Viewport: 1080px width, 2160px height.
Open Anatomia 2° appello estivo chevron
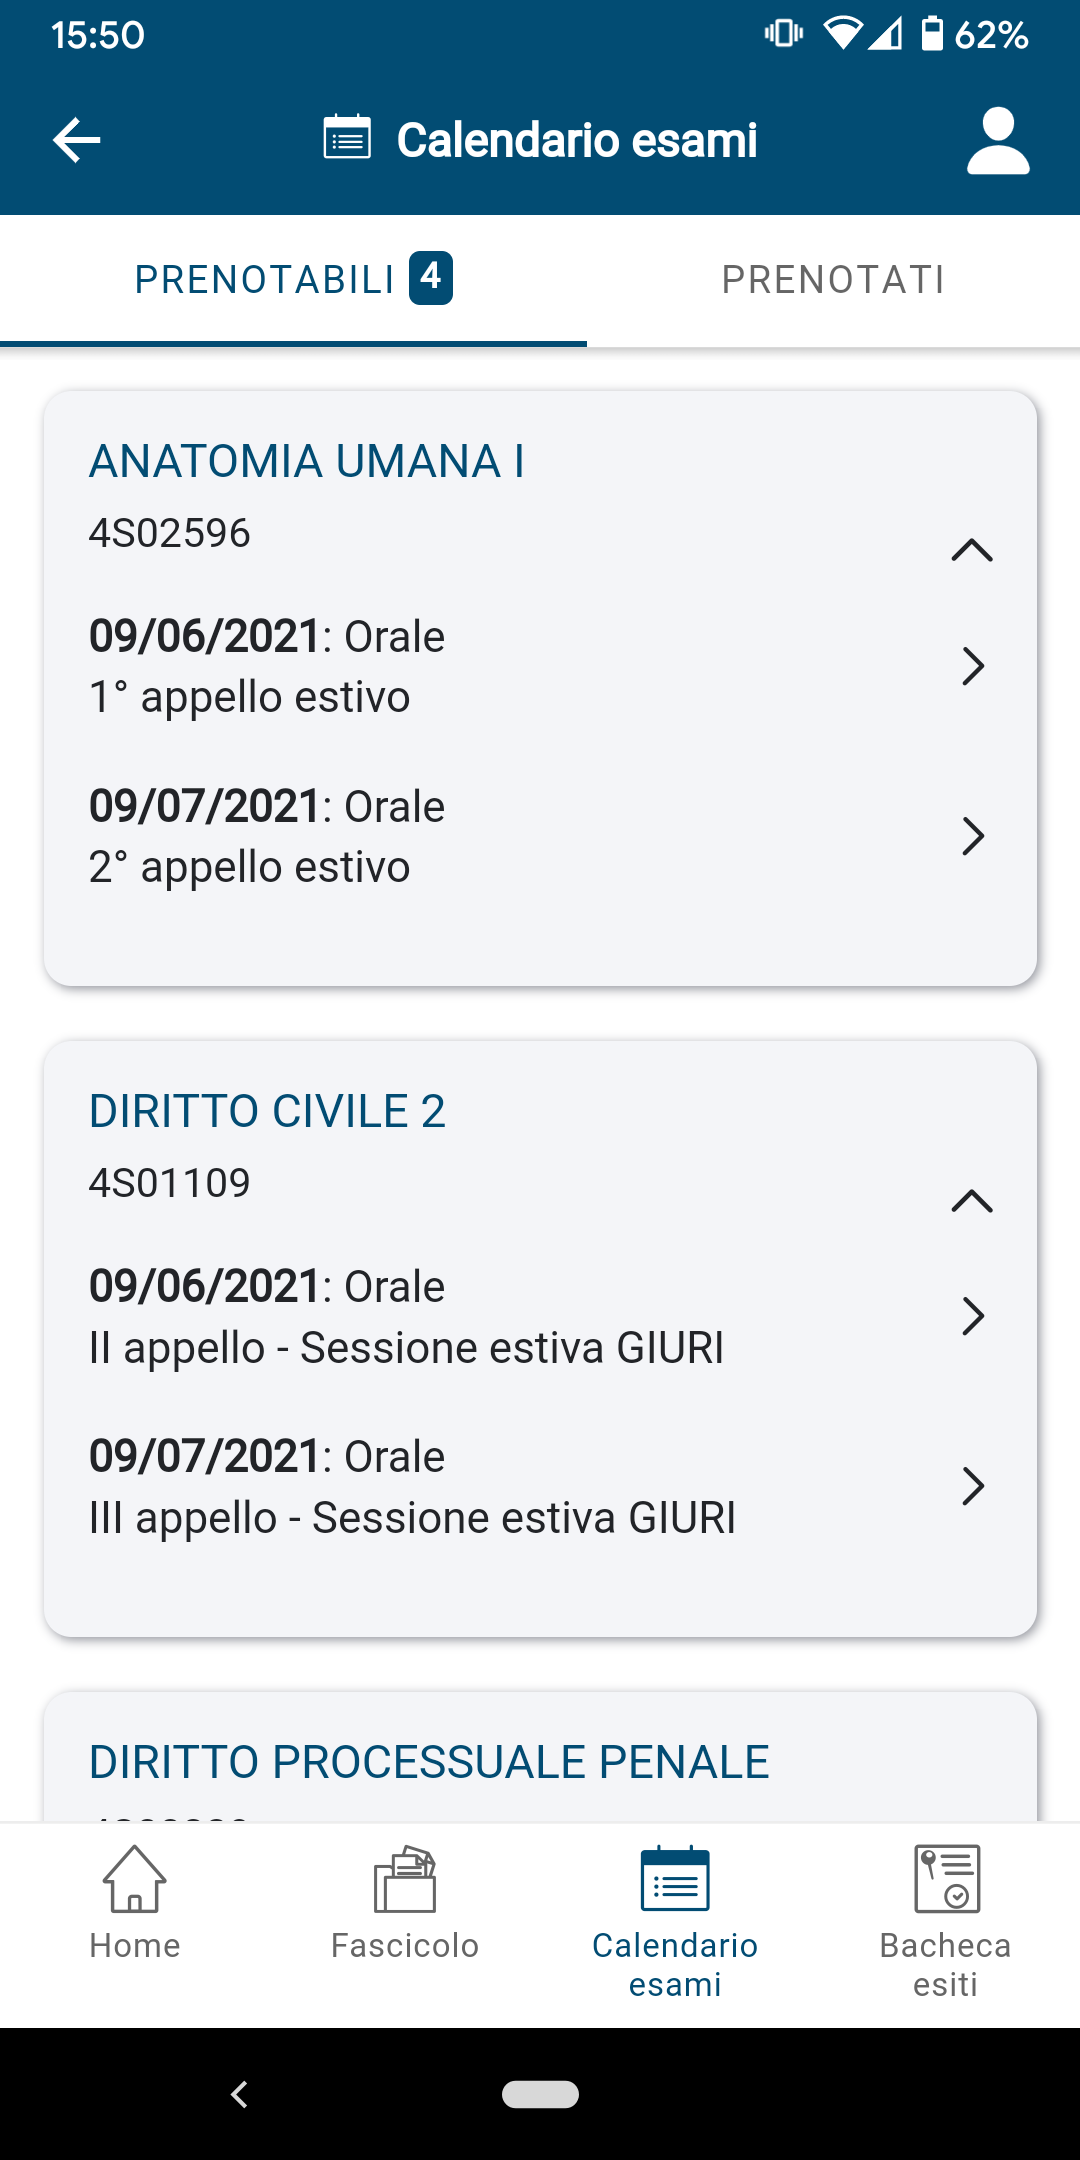(973, 836)
